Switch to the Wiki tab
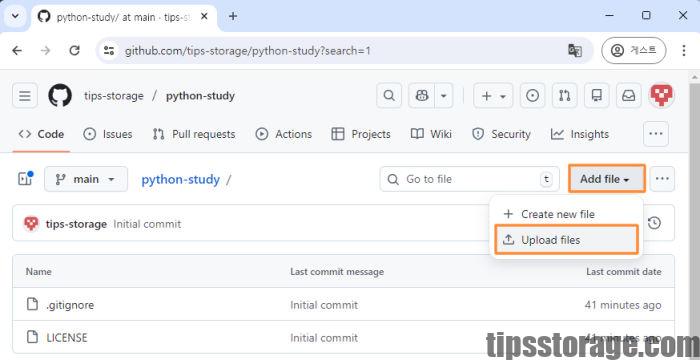 tap(431, 134)
